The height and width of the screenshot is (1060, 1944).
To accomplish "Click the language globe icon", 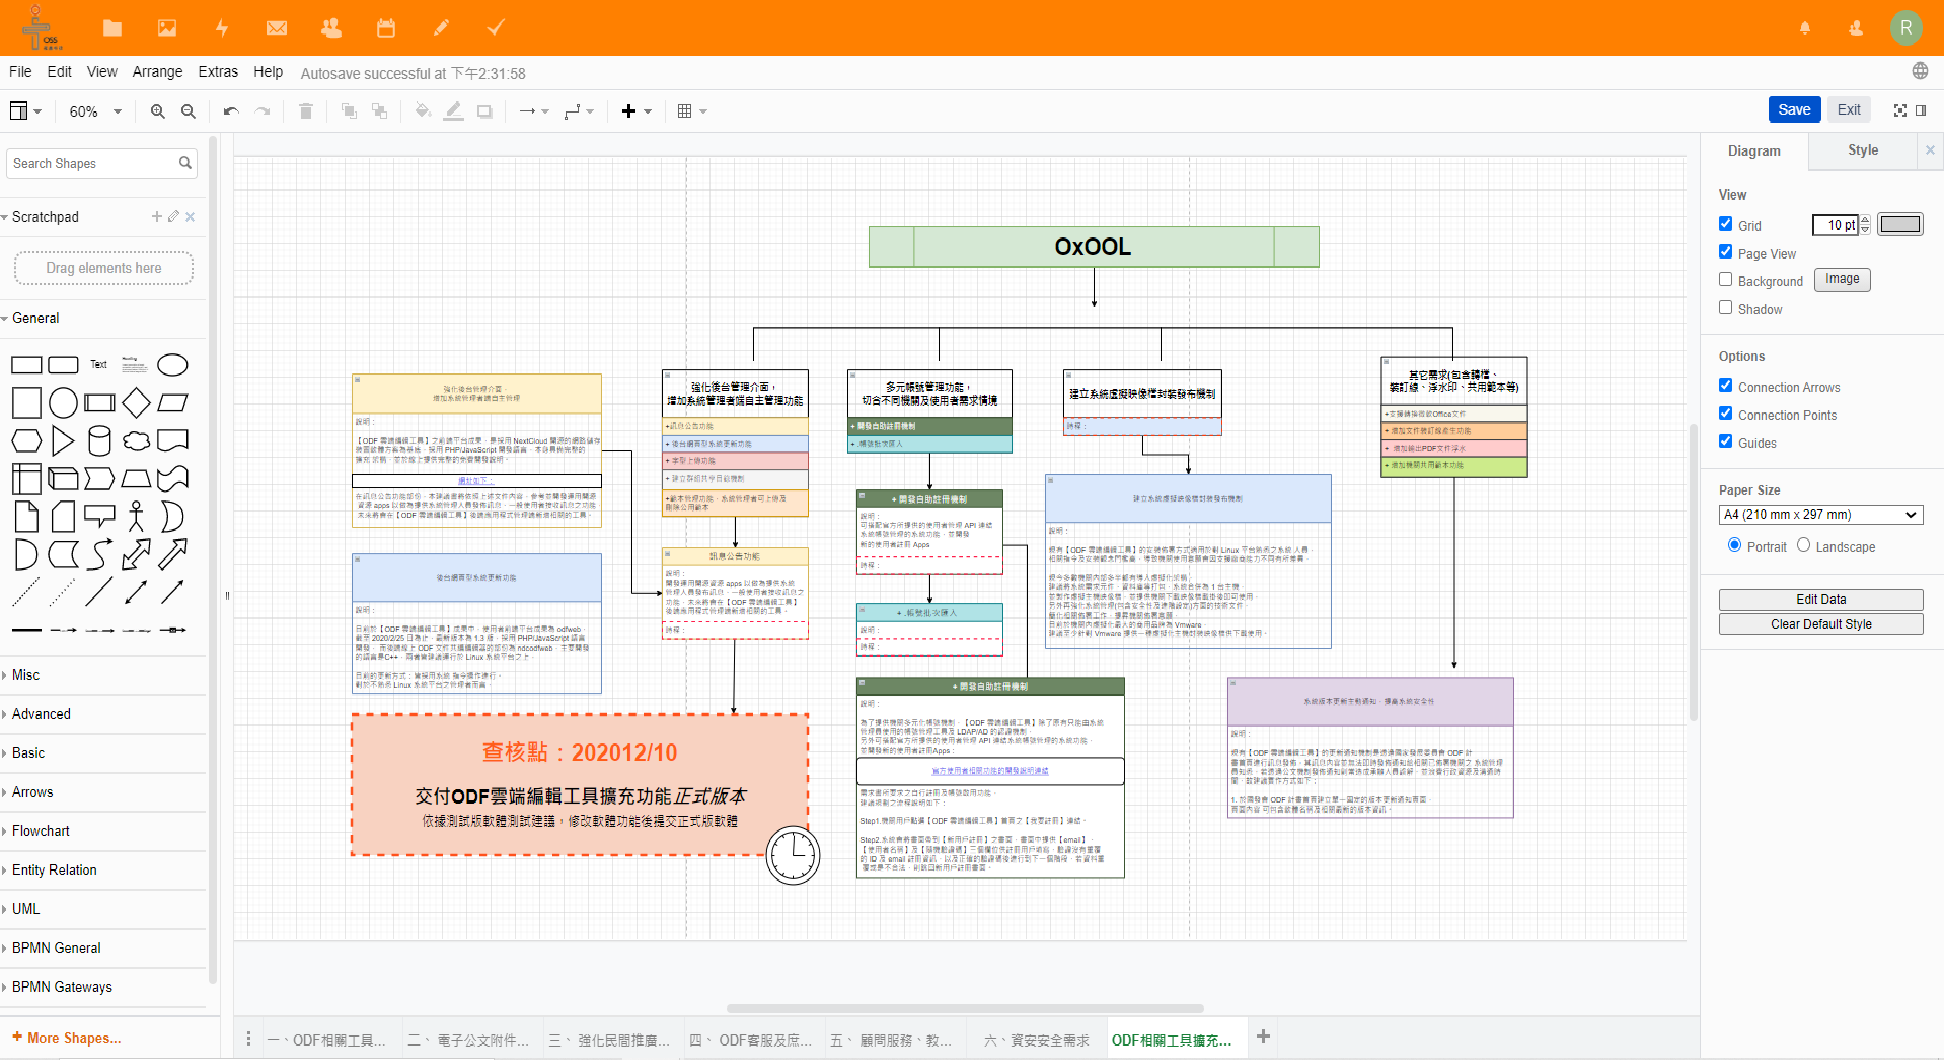I will (1920, 71).
